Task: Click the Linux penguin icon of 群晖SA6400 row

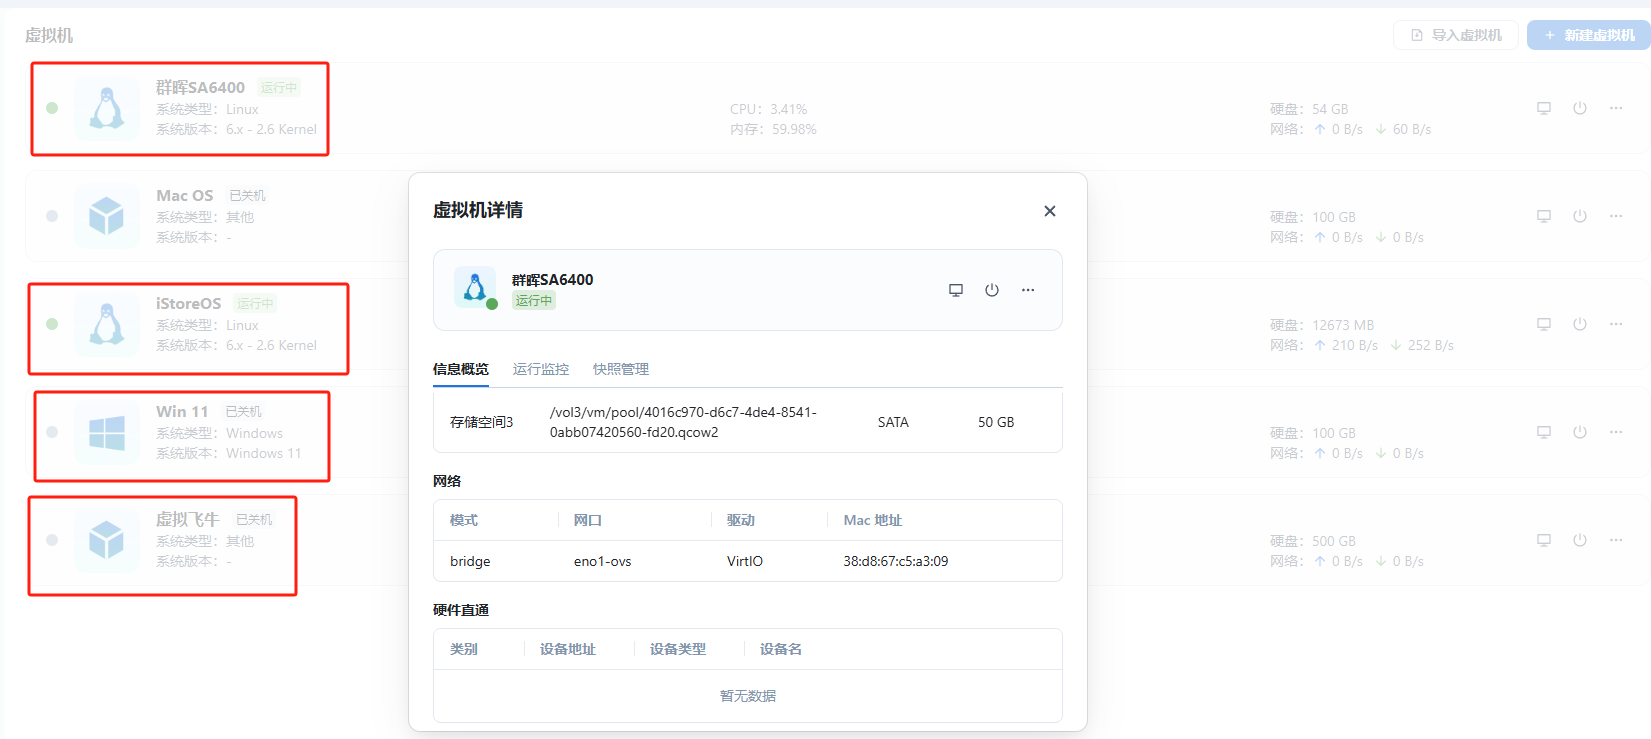Action: pyautogui.click(x=107, y=108)
